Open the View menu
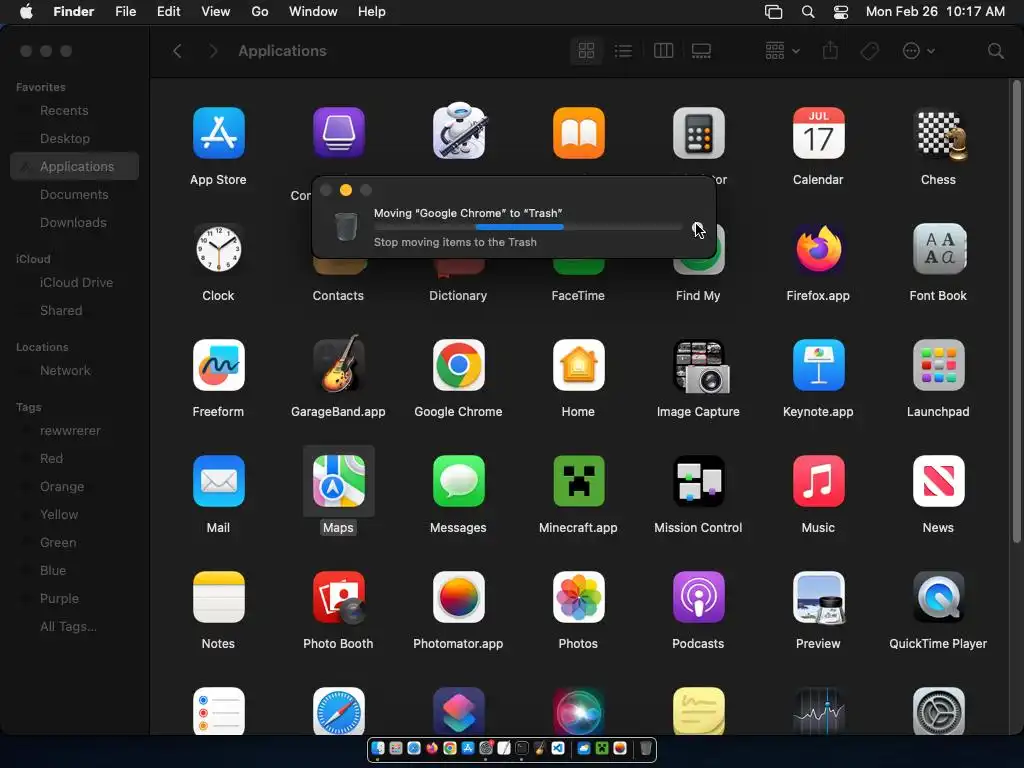This screenshot has width=1024, height=768. coord(216,12)
